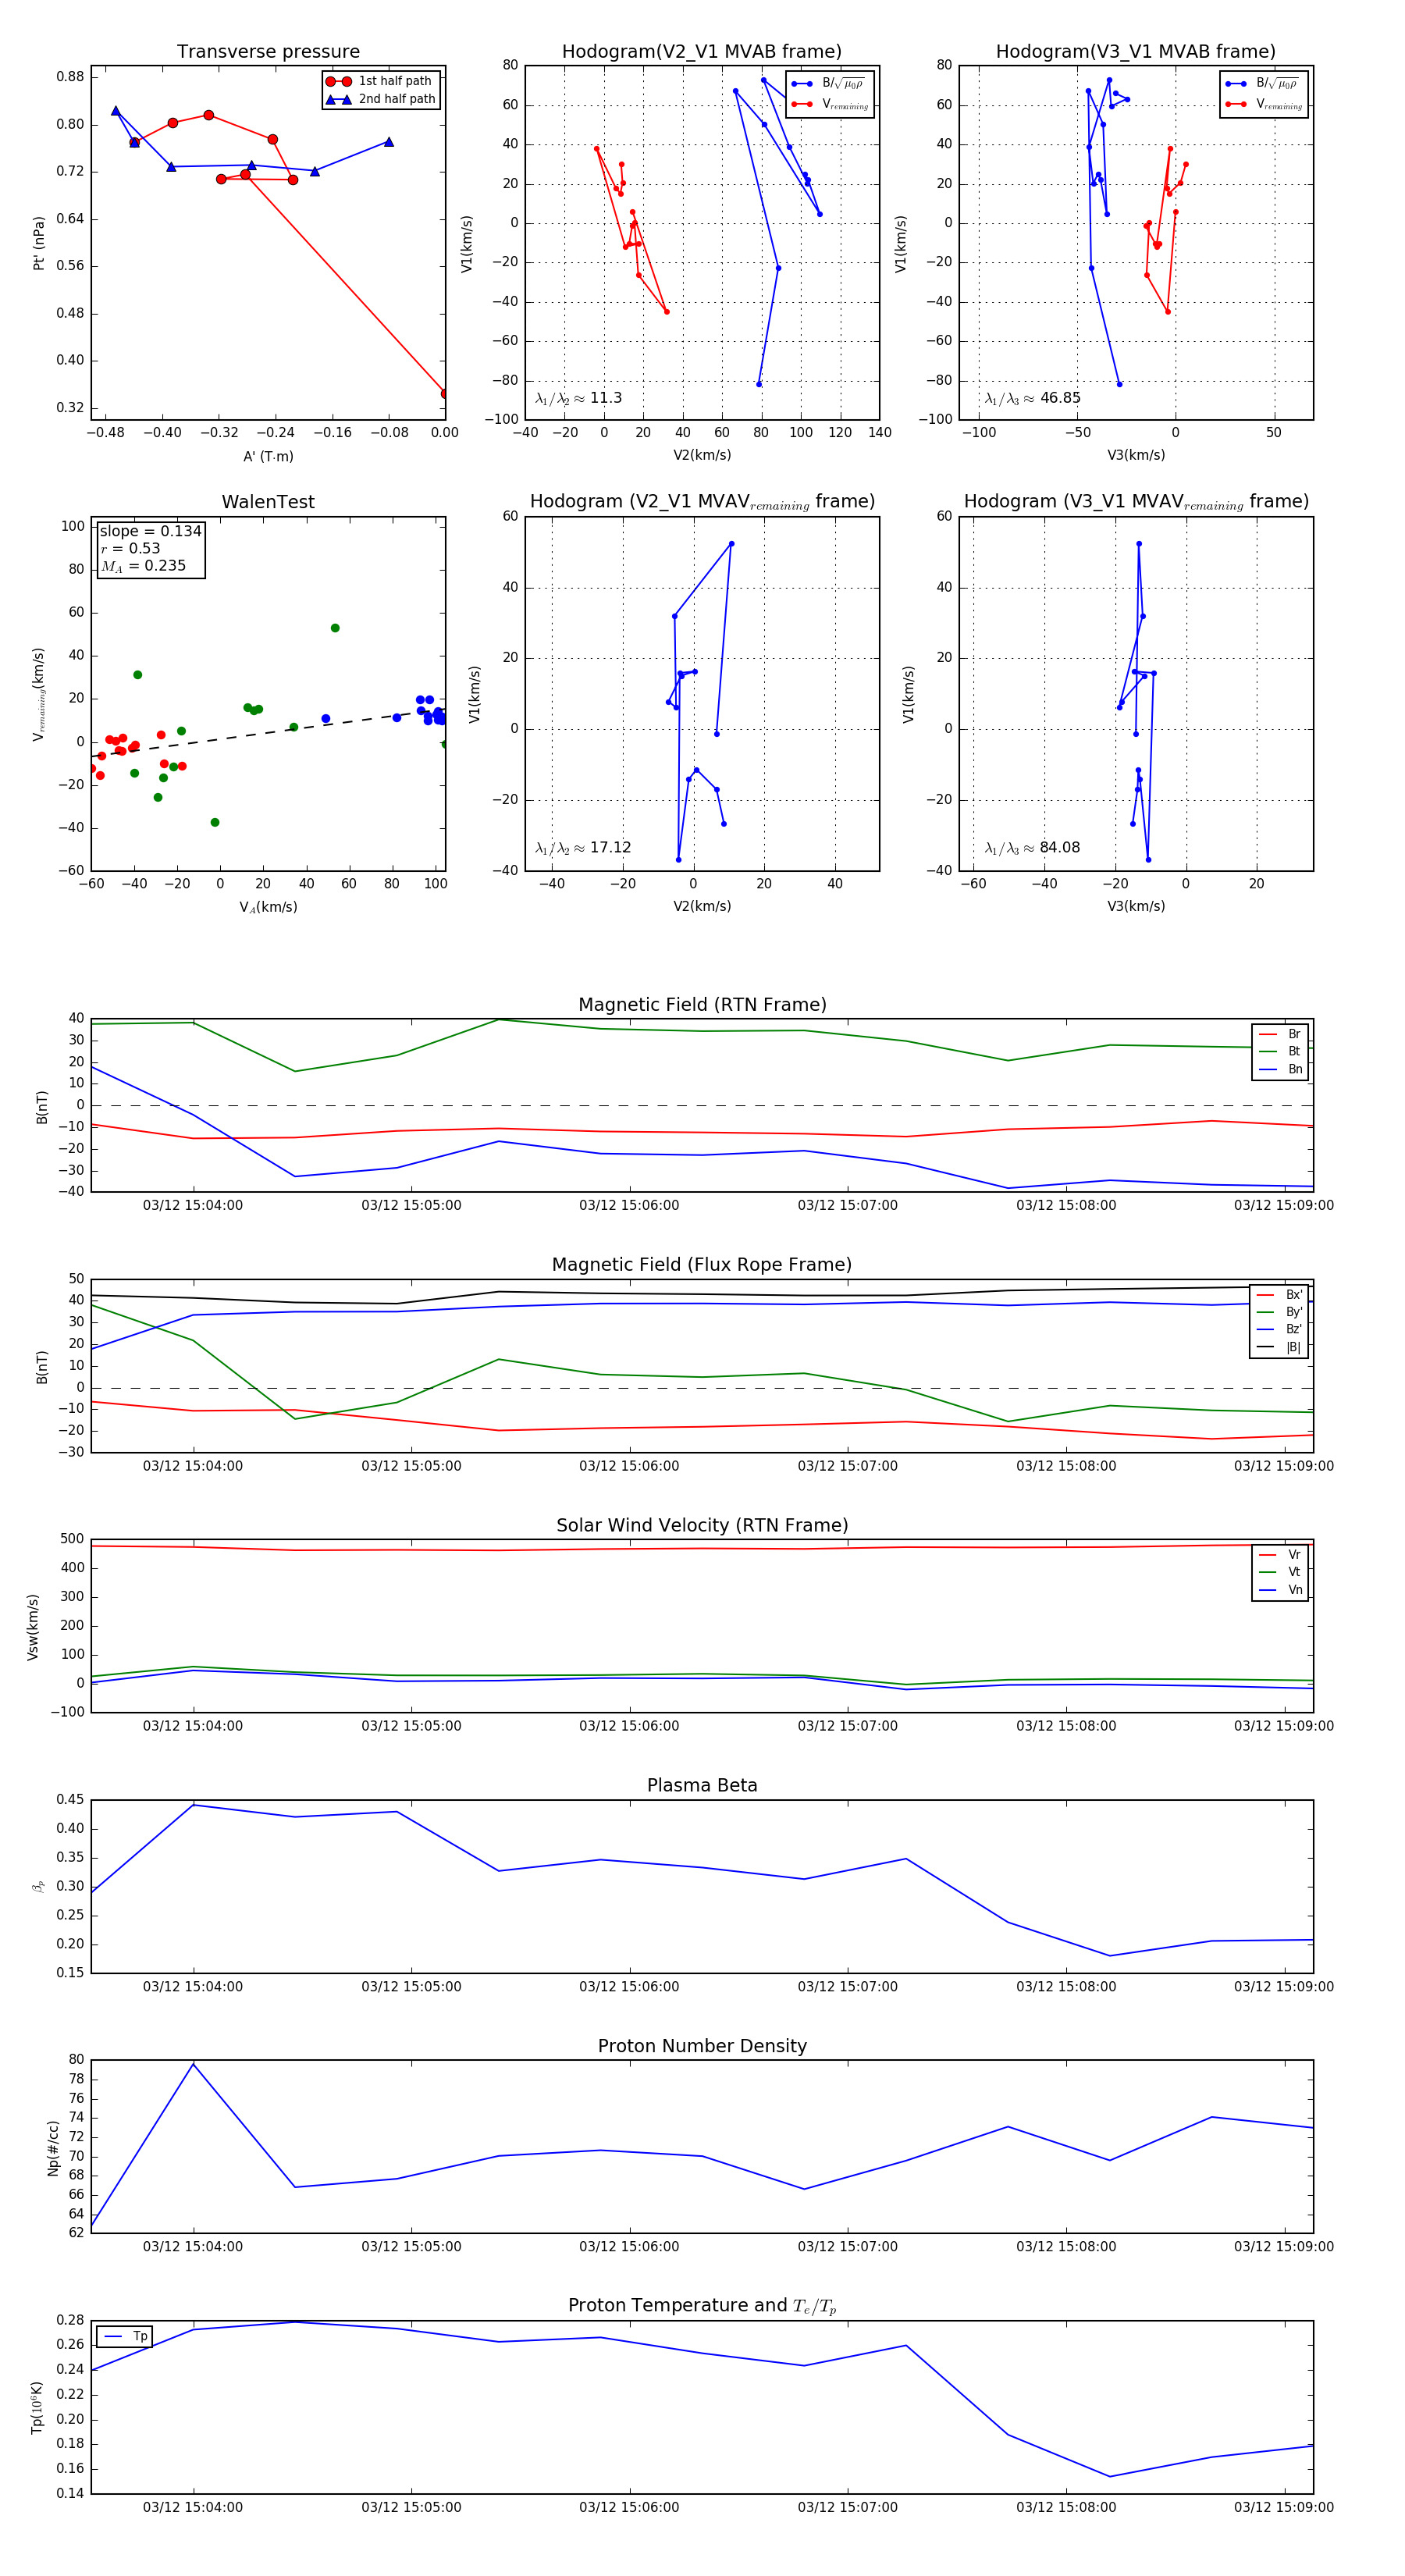Image resolution: width=1405 pixels, height=2576 pixels.
Task: Click the "Proton Temperature and Te/Tp" title
Action: [x=702, y=2306]
